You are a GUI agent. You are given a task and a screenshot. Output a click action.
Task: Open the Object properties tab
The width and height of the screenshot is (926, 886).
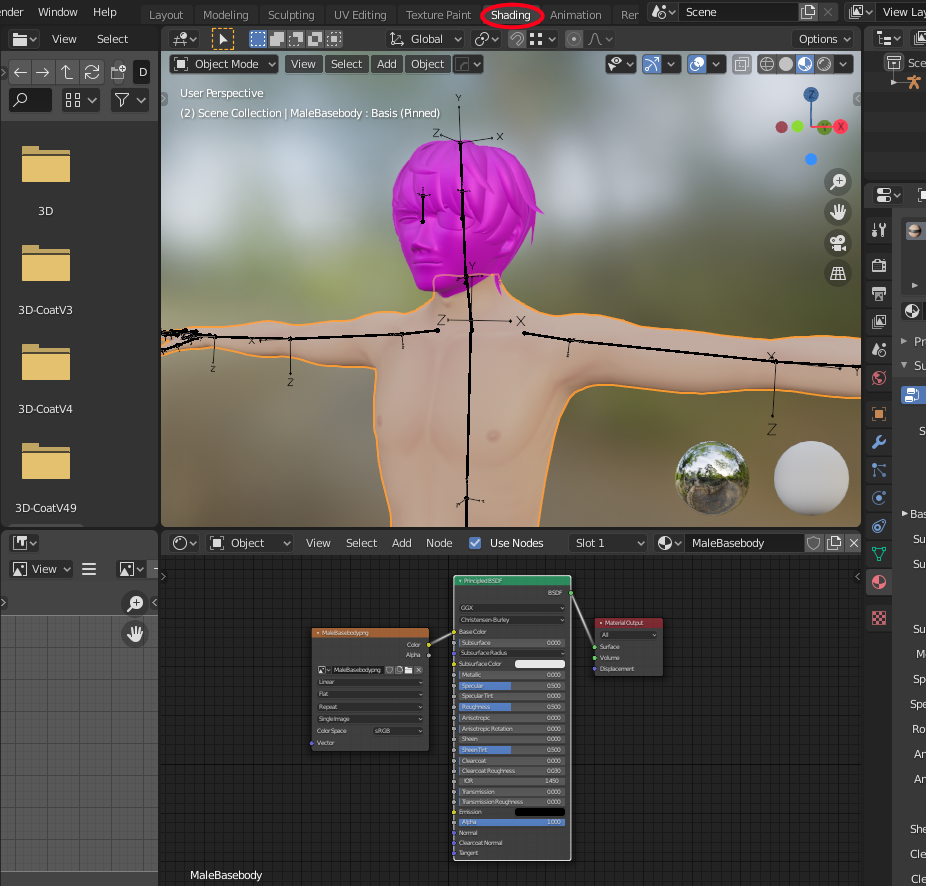click(879, 414)
